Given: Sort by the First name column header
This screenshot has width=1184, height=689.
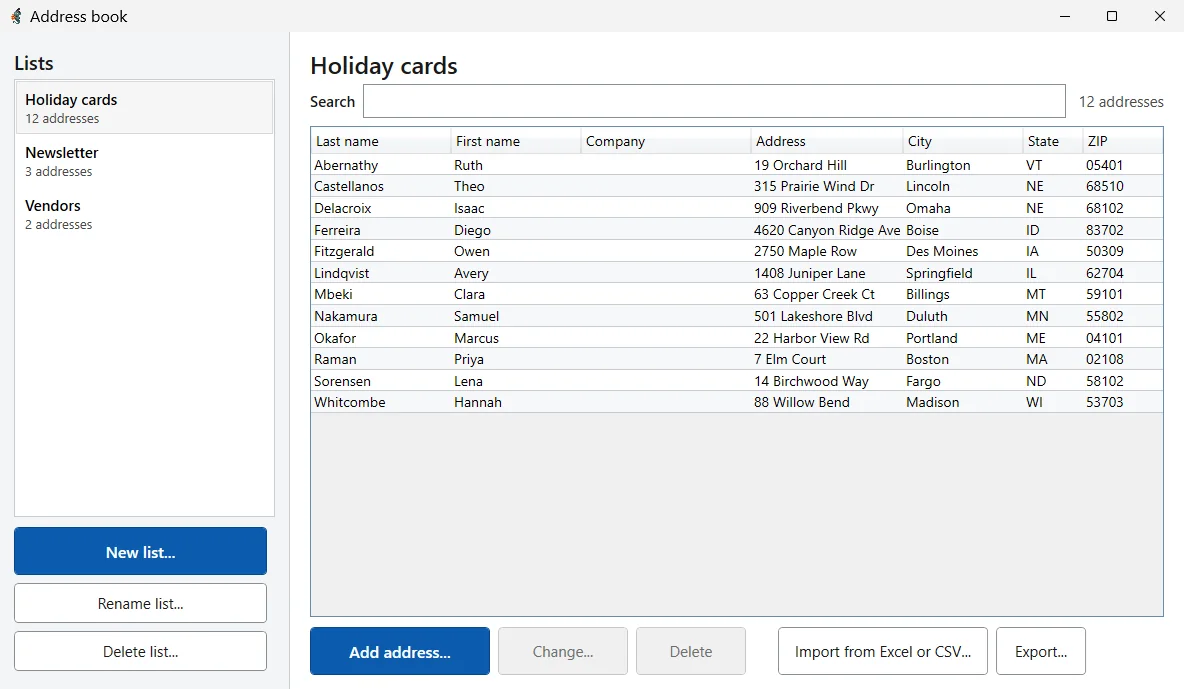Looking at the screenshot, I should [x=516, y=141].
